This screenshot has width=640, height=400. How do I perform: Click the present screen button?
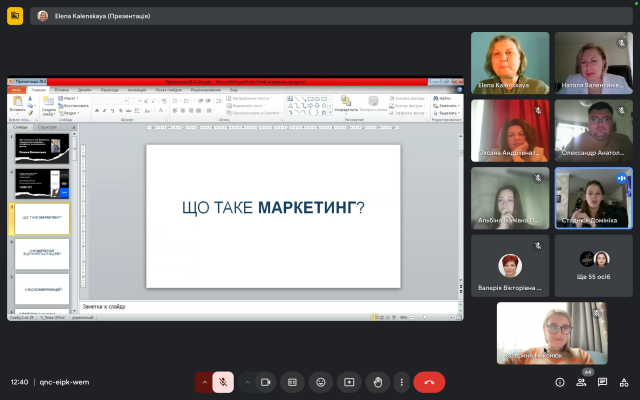point(349,381)
